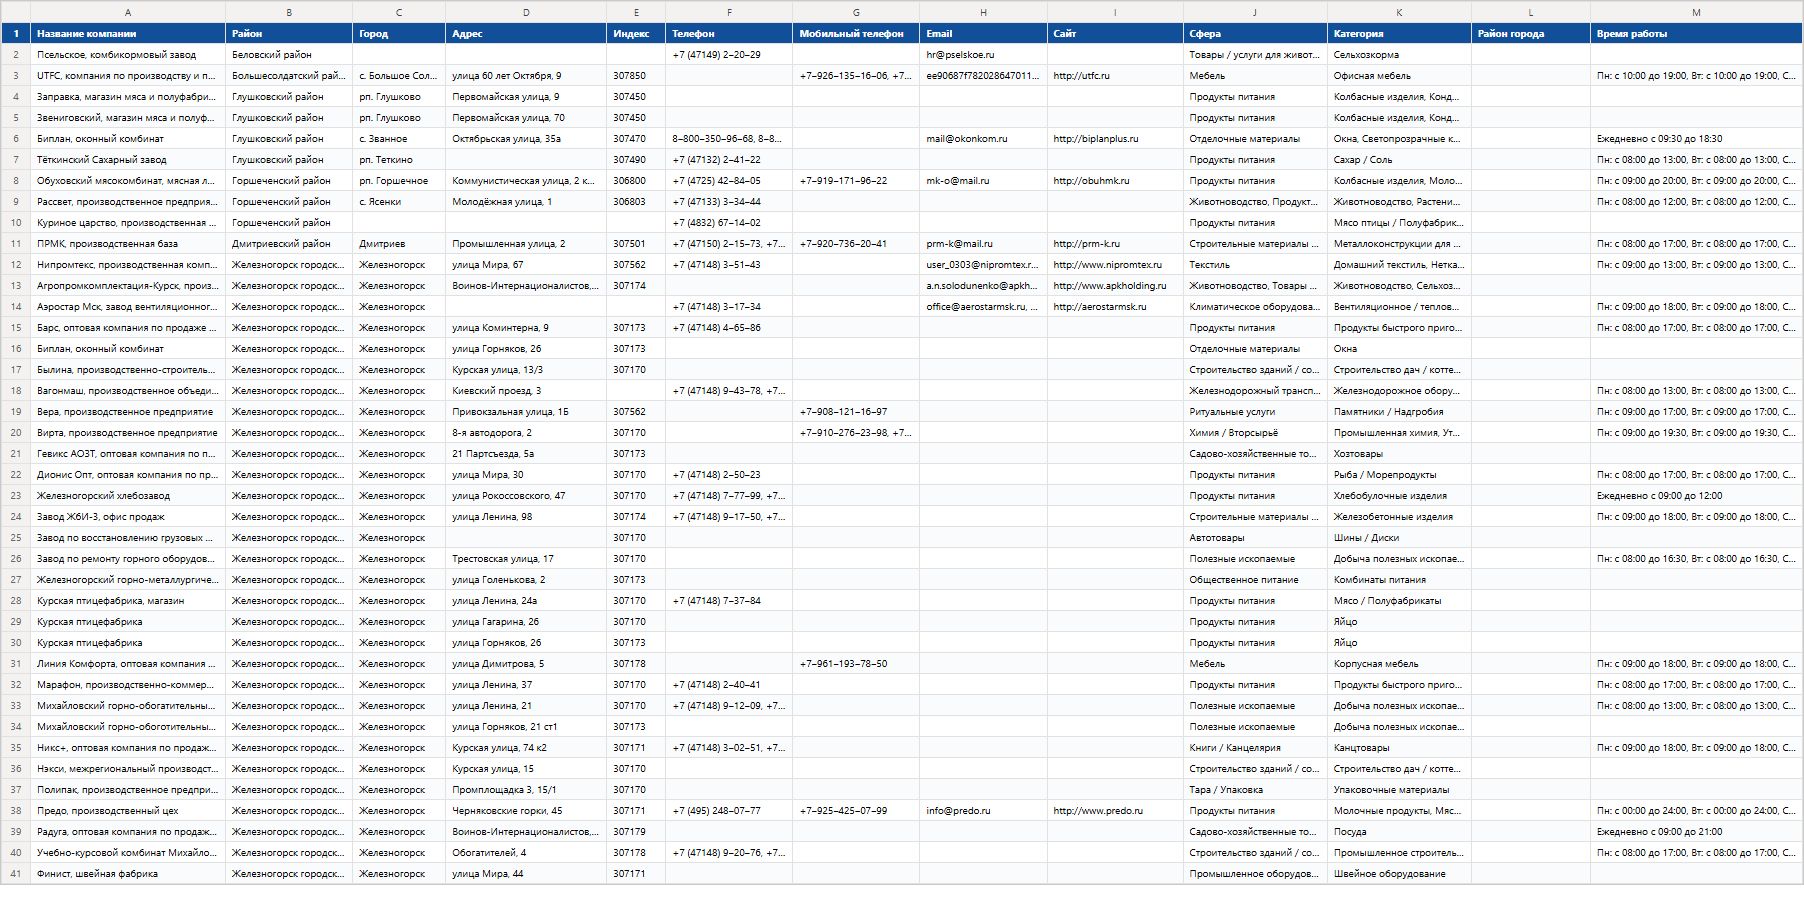Click the index cell 307179
Viewport: 1804px width, 902px height.
tap(636, 832)
